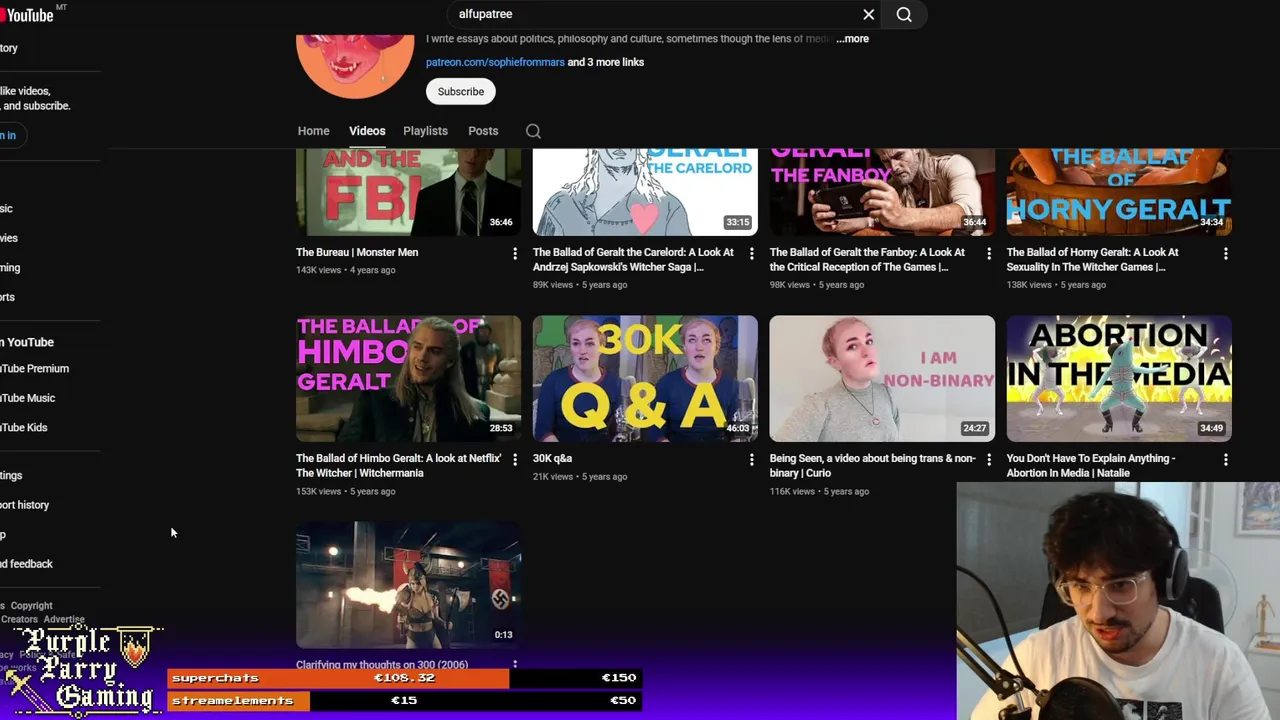1280x720 pixels.
Task: Open Report history in the sidebar
Action: click(24, 505)
